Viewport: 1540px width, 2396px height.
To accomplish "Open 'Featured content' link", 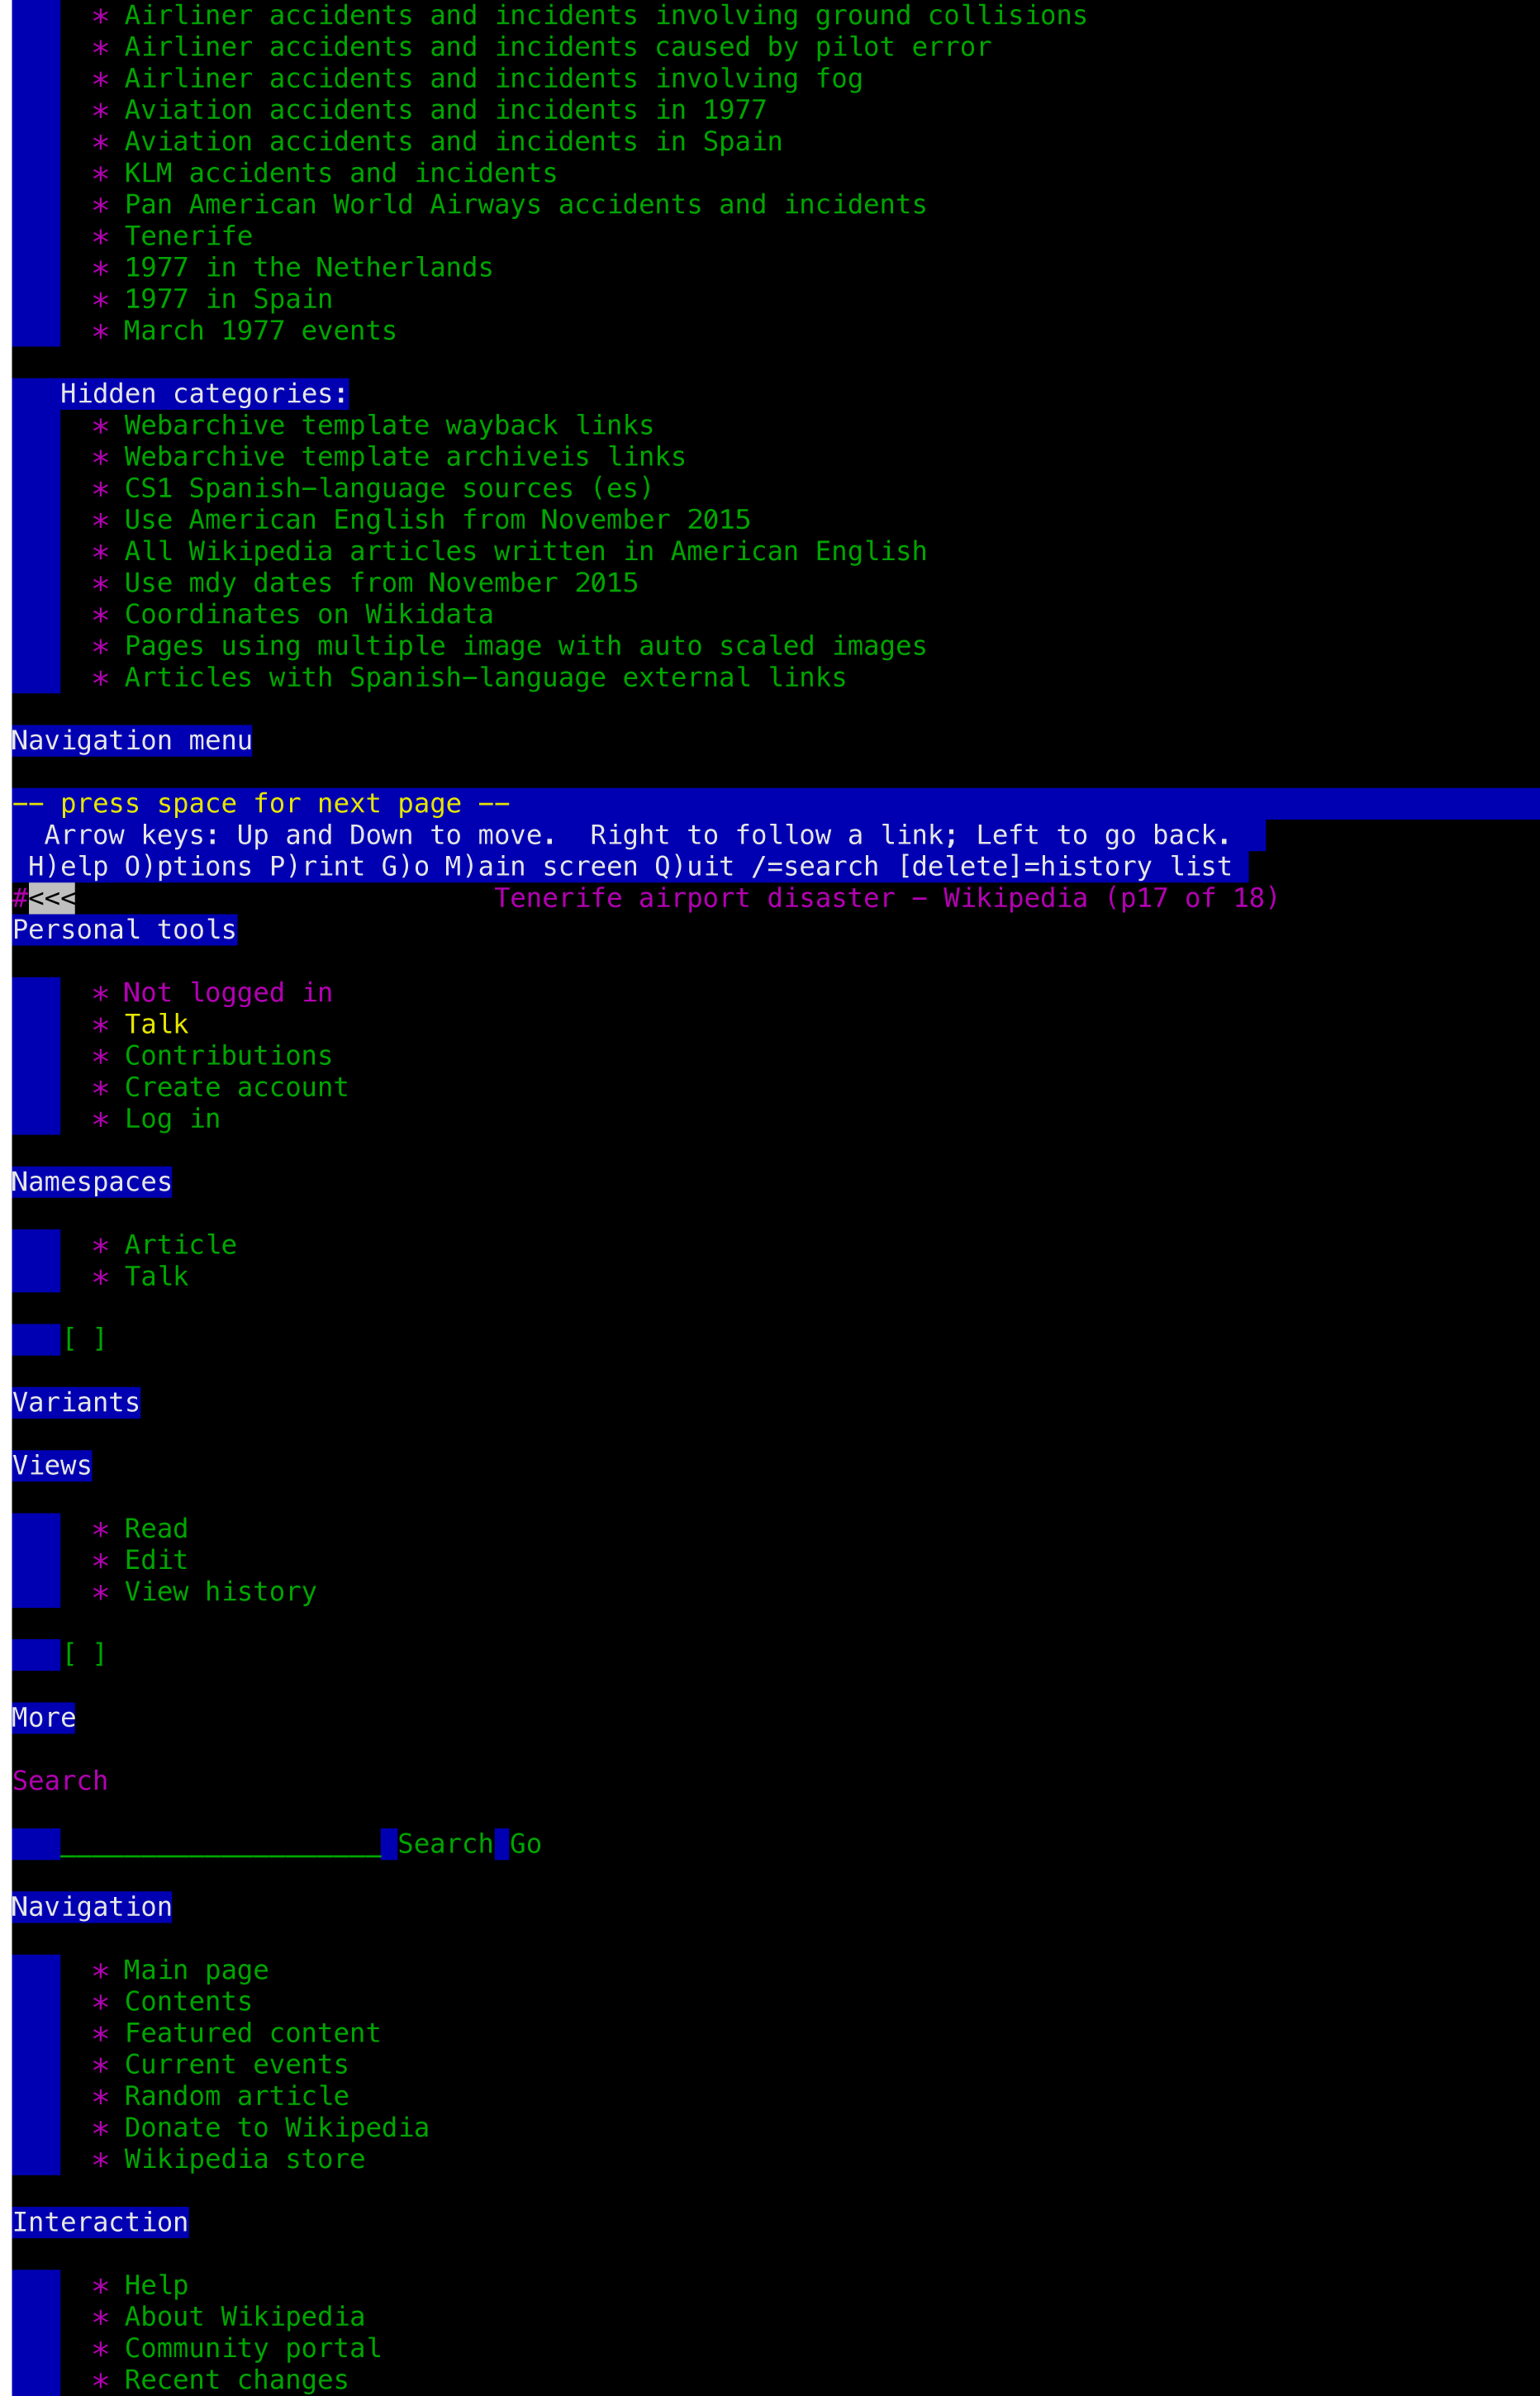I will [252, 2033].
